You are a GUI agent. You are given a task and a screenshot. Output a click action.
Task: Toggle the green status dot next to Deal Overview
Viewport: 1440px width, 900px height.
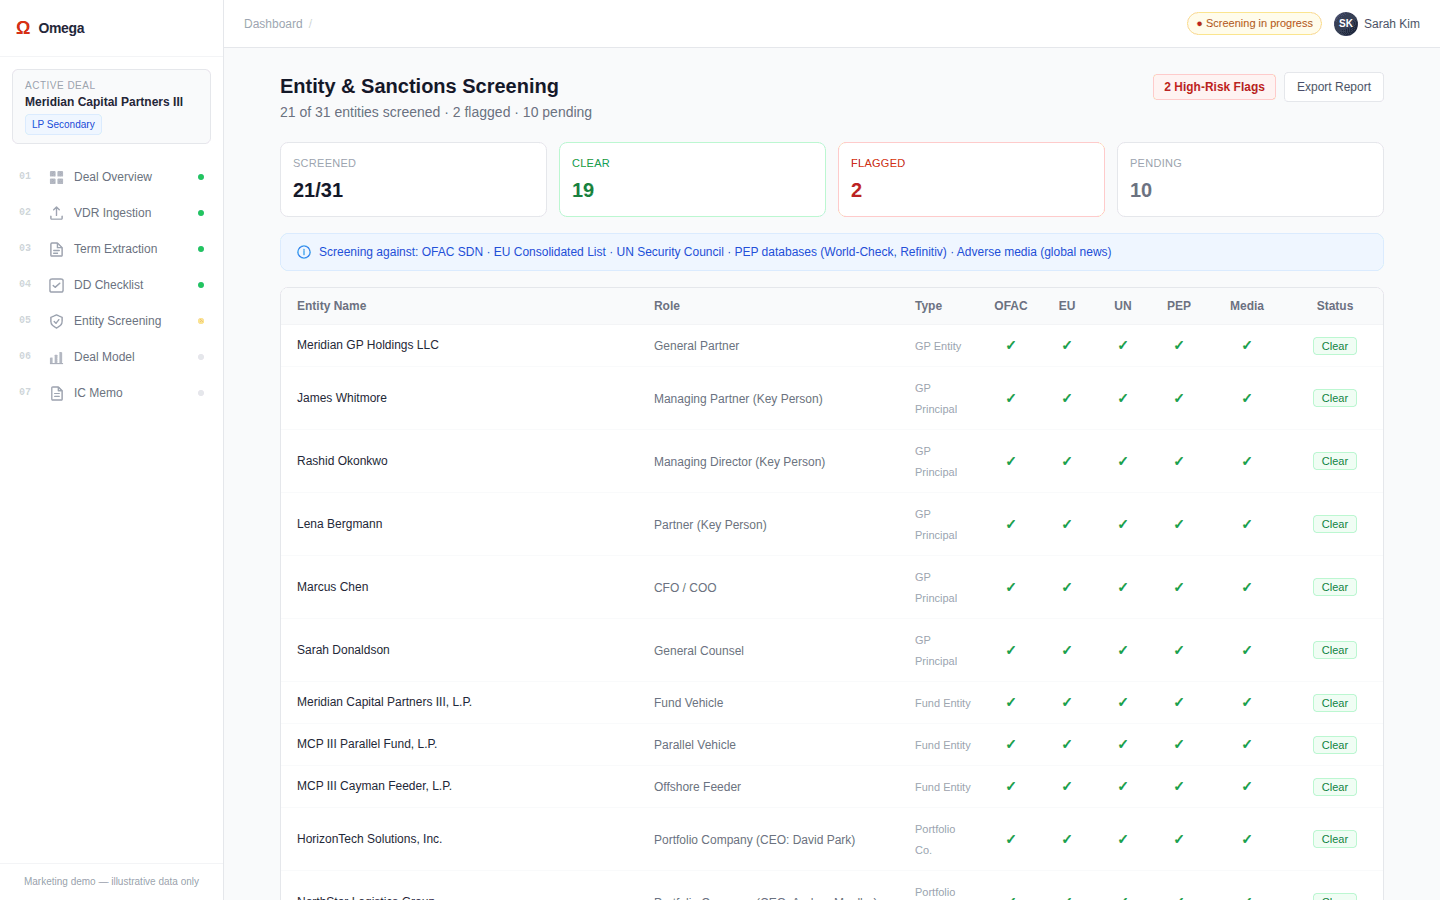pyautogui.click(x=201, y=176)
